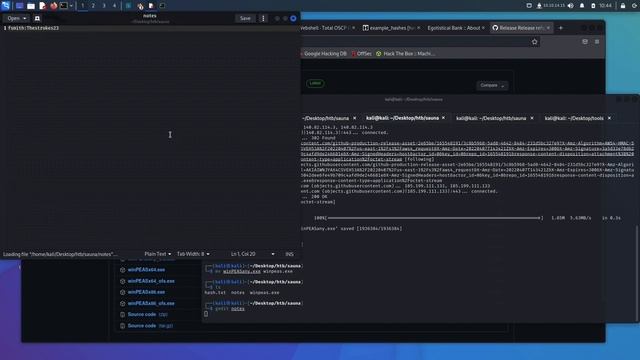Select the Firefox window in the taskbar
Image resolution: width=640 pixels, height=360 pixels.
pos(140,6)
